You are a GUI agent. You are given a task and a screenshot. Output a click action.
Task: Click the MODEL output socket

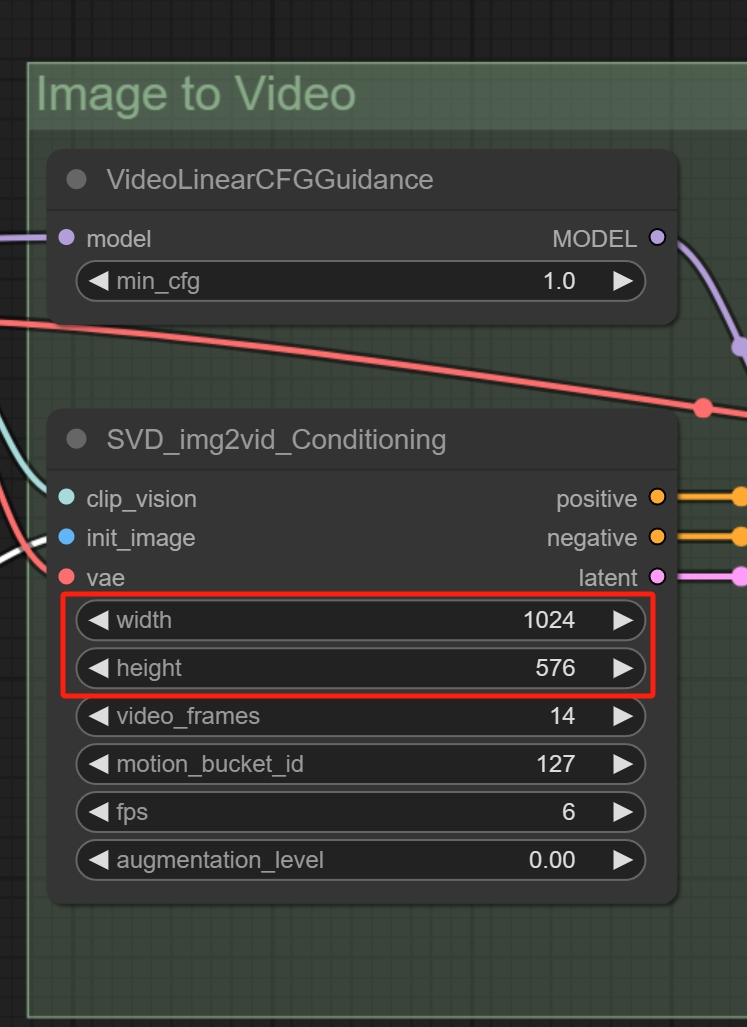click(x=657, y=237)
